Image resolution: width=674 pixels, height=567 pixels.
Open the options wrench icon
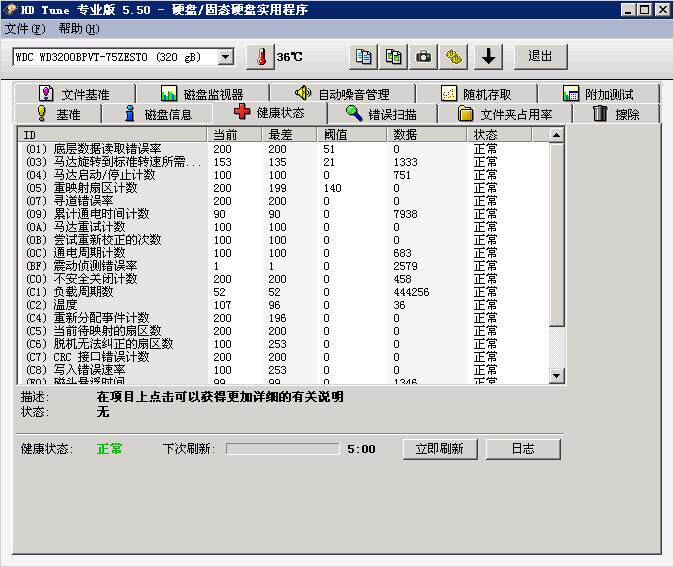[453, 57]
